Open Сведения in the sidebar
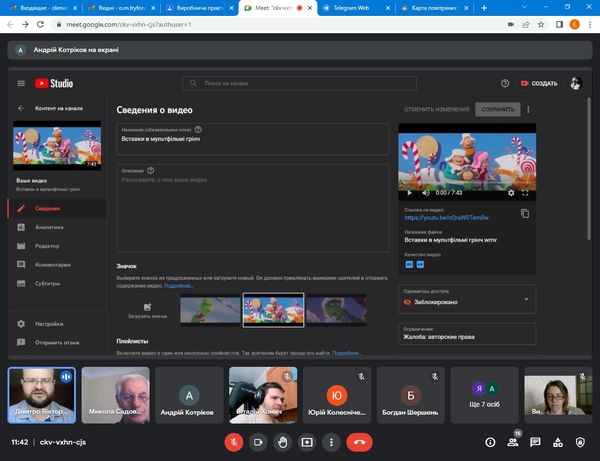 [57, 209]
